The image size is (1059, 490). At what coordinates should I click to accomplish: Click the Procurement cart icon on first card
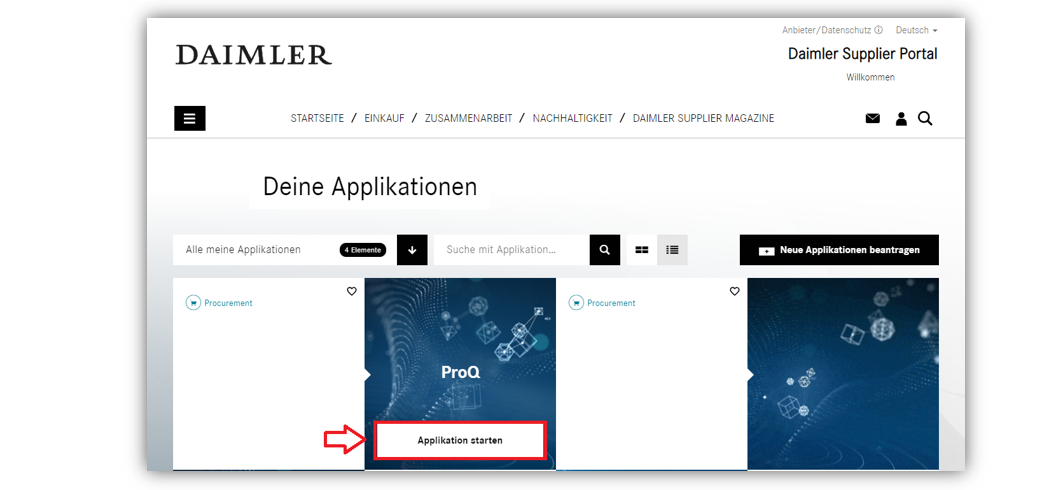tap(193, 303)
